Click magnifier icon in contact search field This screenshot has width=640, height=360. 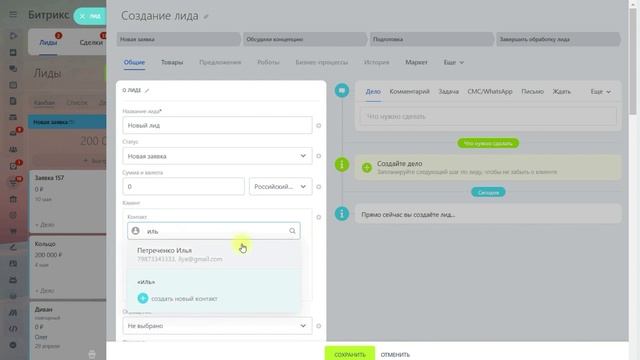[292, 231]
